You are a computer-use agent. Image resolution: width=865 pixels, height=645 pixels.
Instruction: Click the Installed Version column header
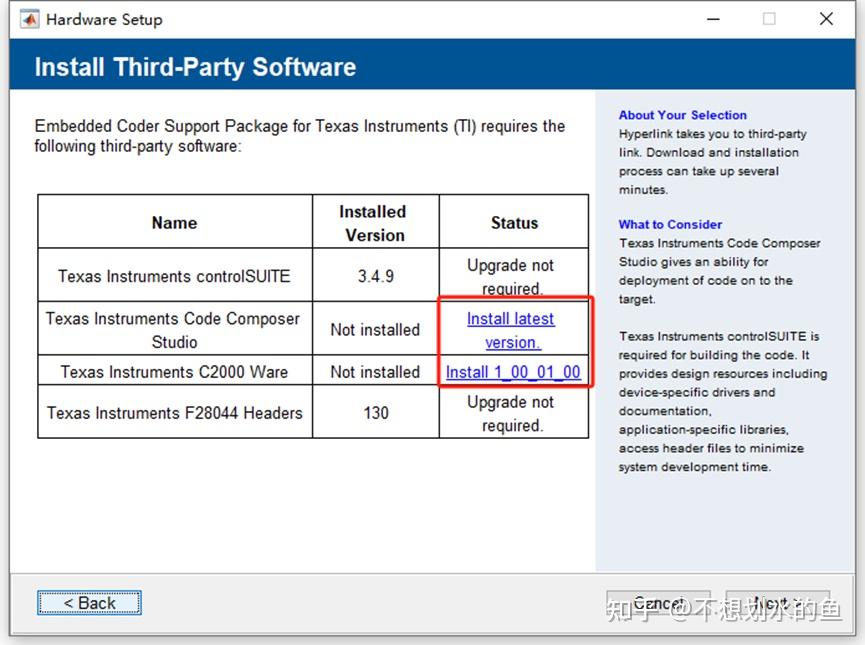point(376,222)
